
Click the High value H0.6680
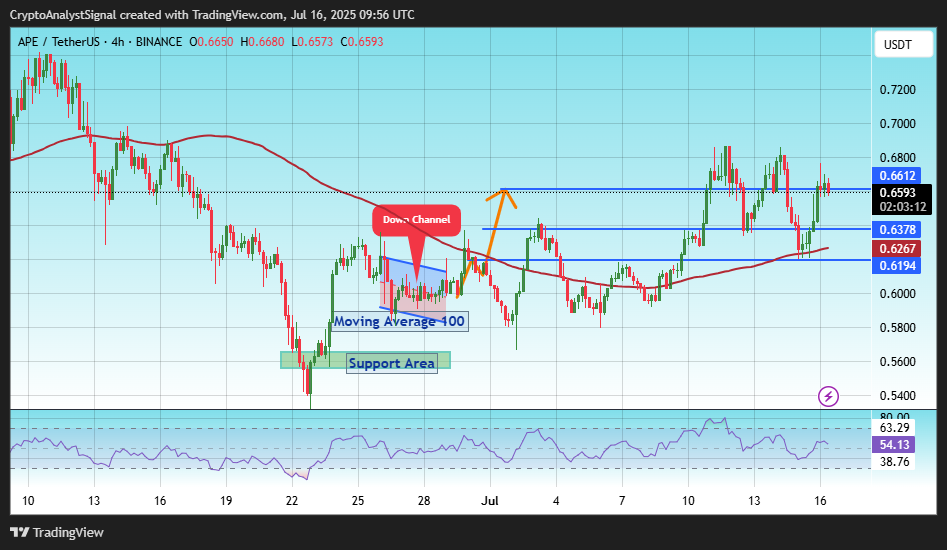pyautogui.click(x=262, y=42)
